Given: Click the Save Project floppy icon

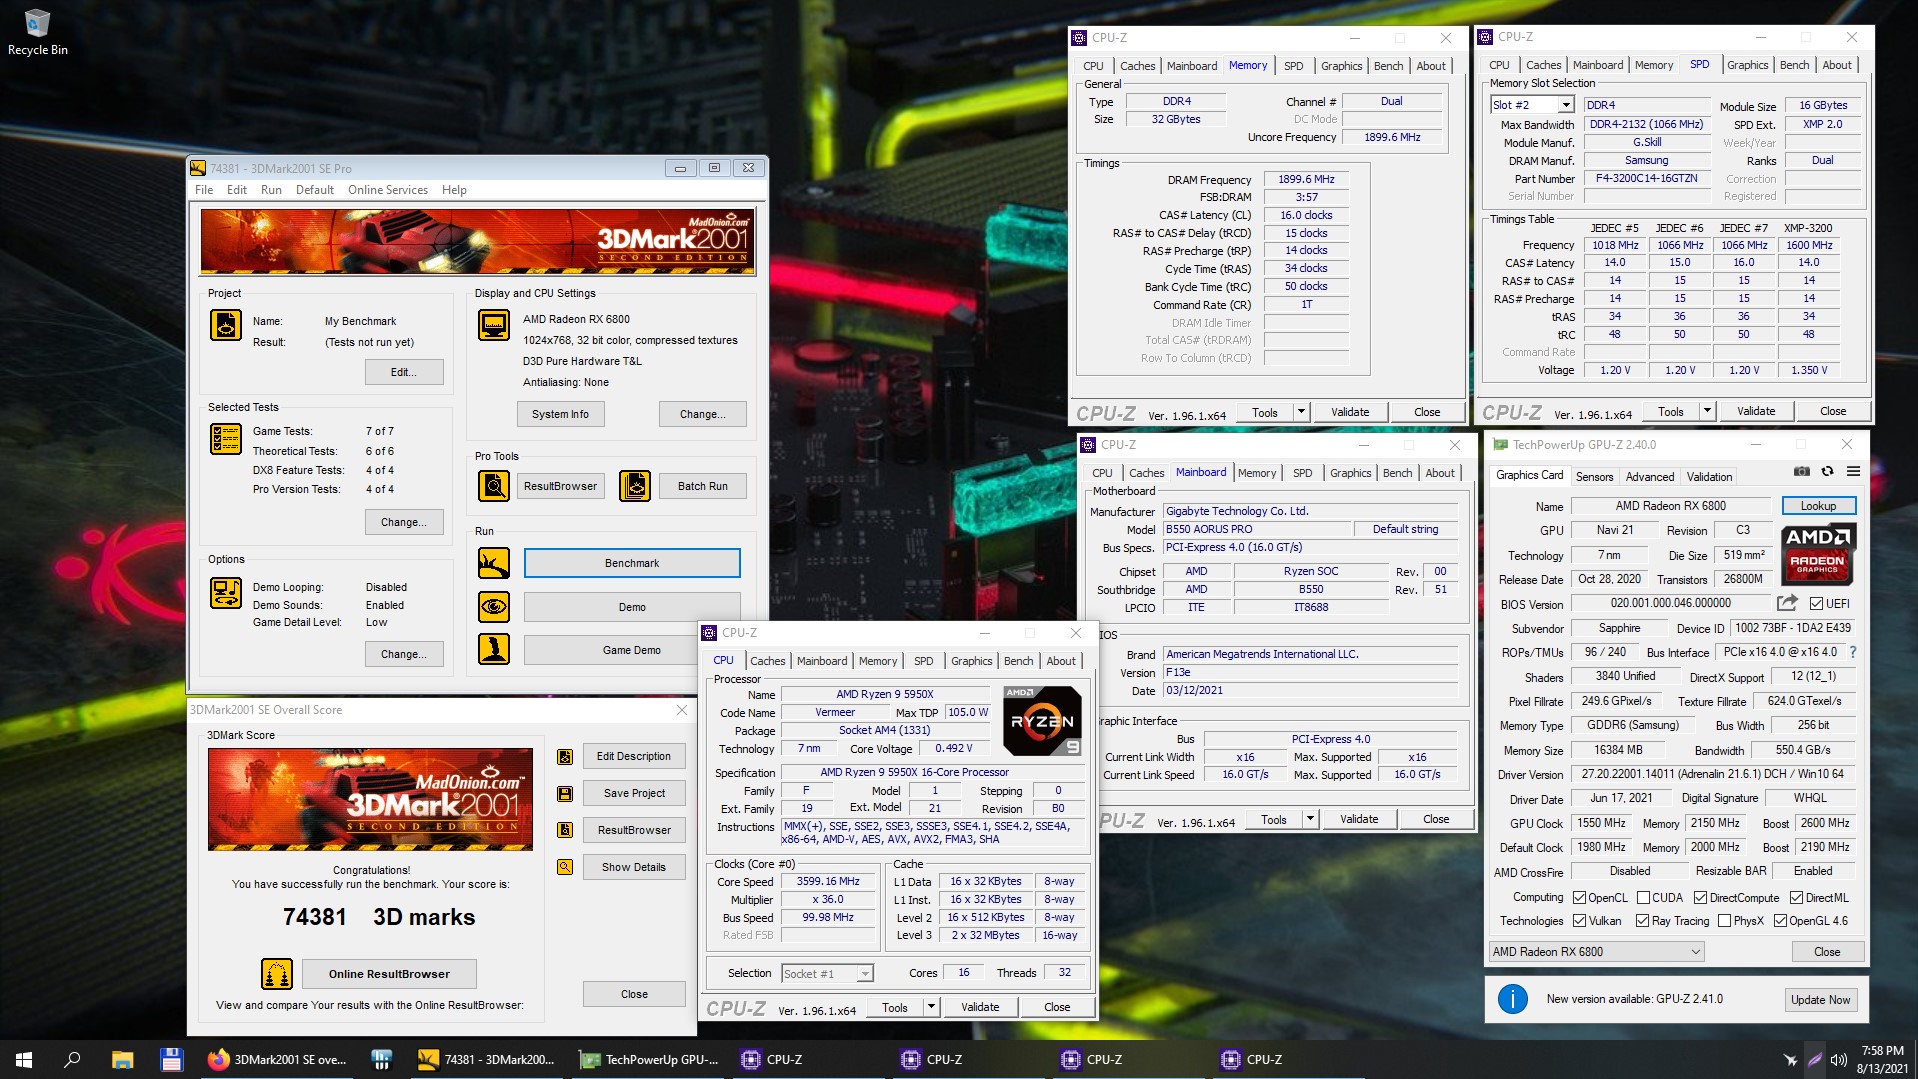Looking at the screenshot, I should point(565,794).
